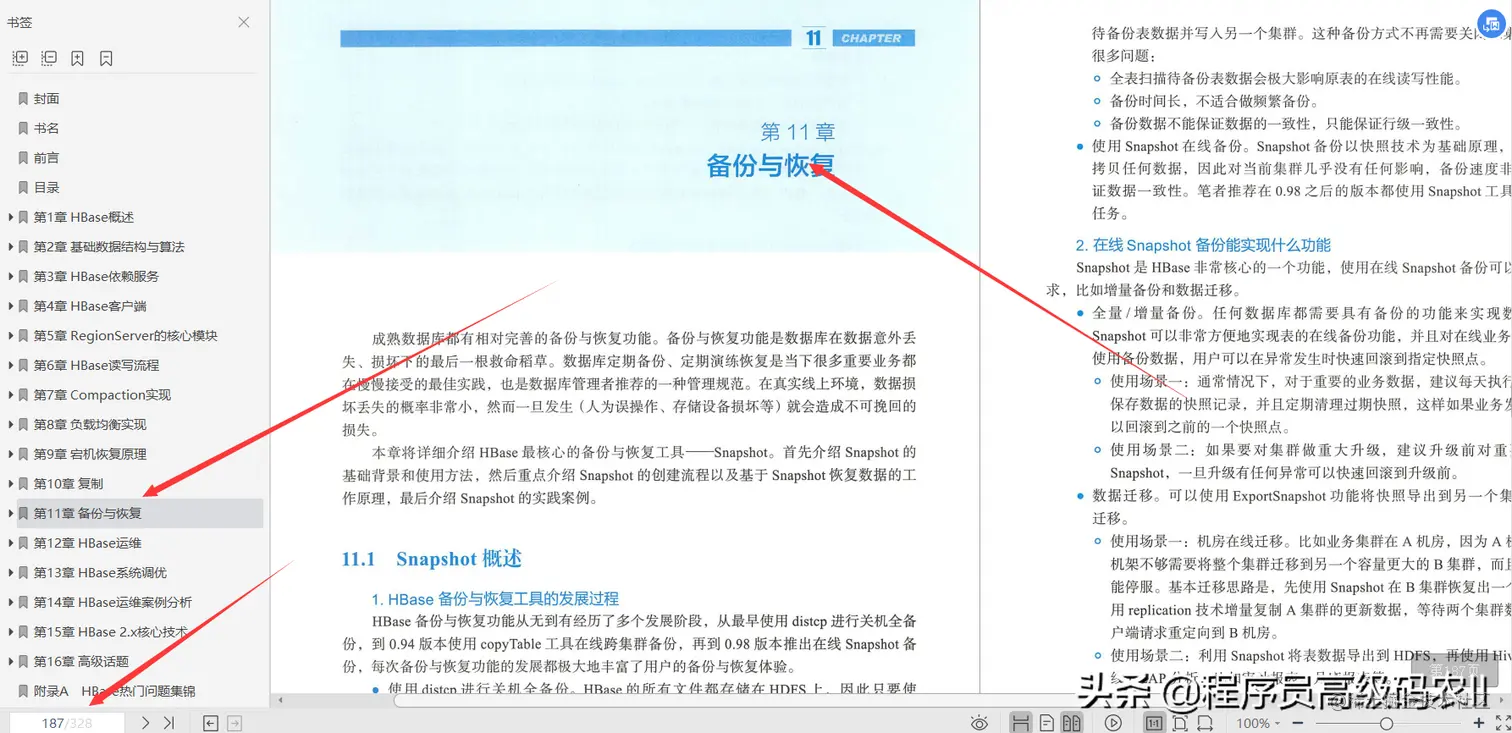Collapse all bookmarks in the panel
Screen dimensions: 1512x733
point(48,58)
